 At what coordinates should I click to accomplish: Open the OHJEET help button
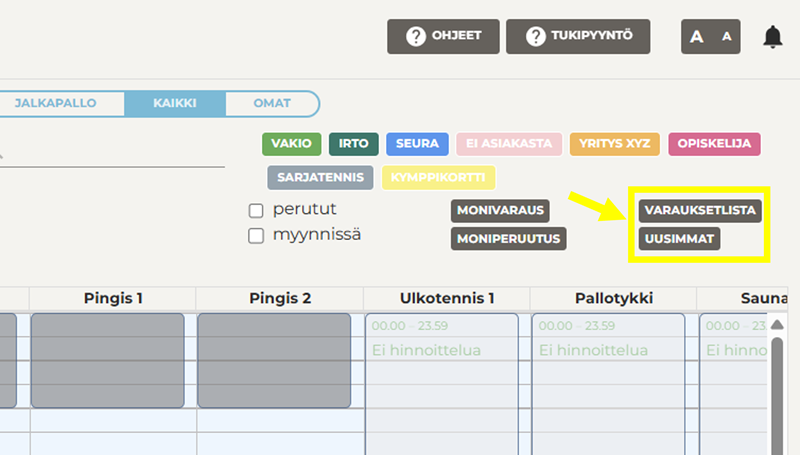pyautogui.click(x=443, y=36)
